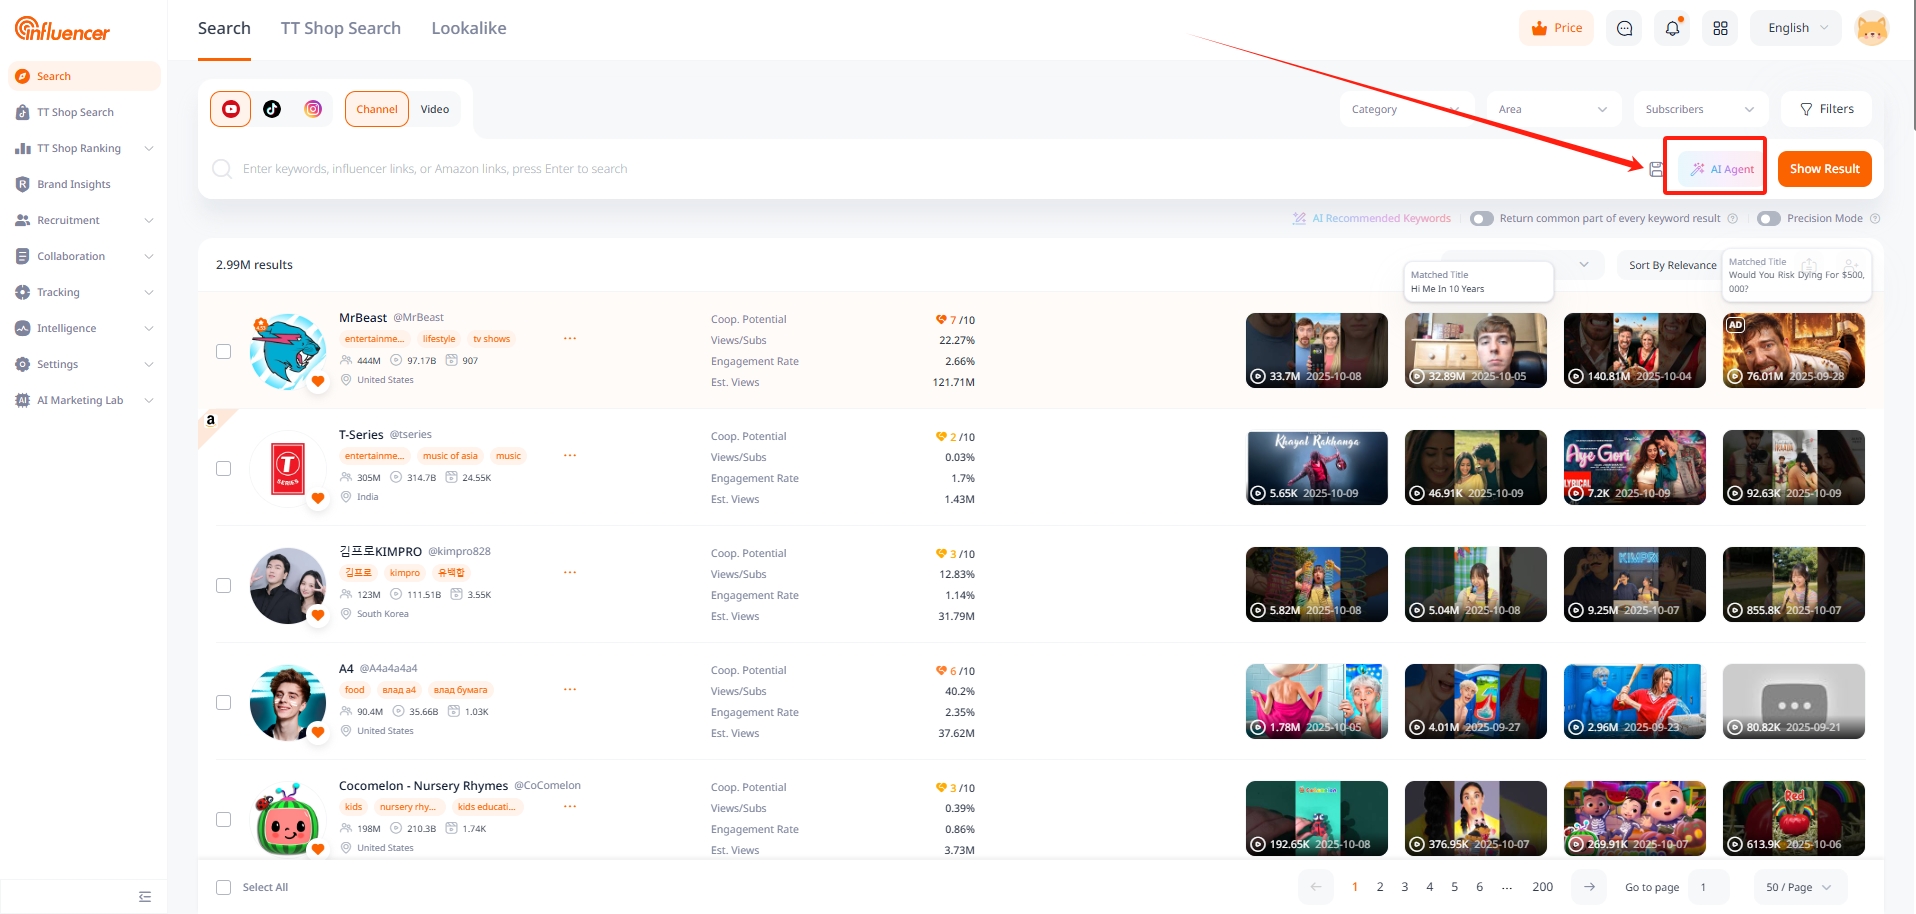Viewport: 1916px width, 914px height.
Task: Enable return common part keyword toggle
Action: [1481, 218]
